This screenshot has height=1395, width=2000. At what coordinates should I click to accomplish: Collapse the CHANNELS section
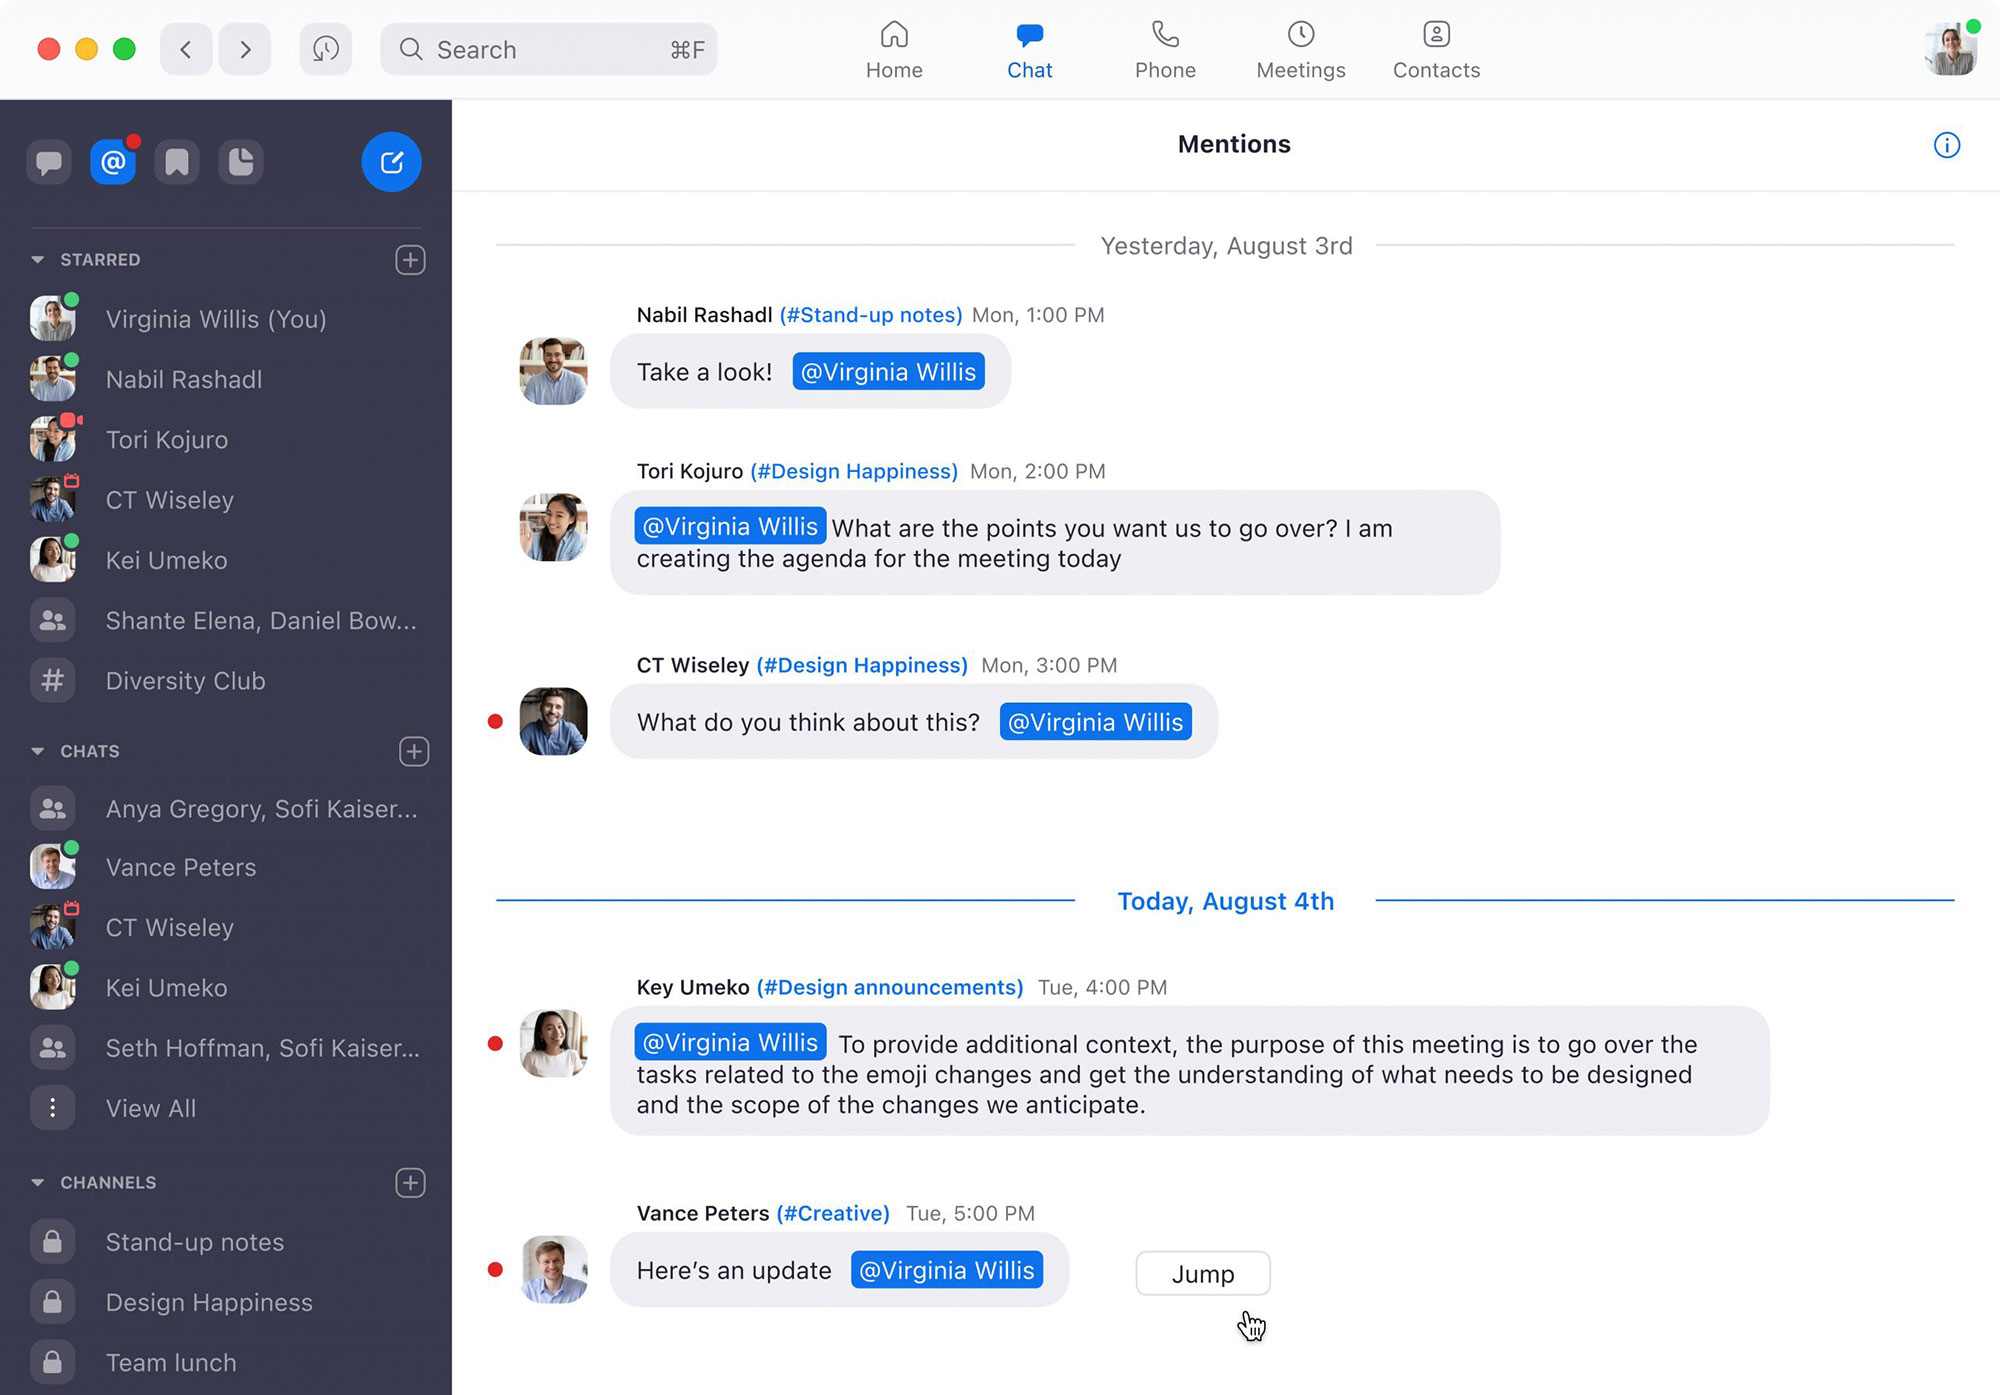tap(38, 1183)
